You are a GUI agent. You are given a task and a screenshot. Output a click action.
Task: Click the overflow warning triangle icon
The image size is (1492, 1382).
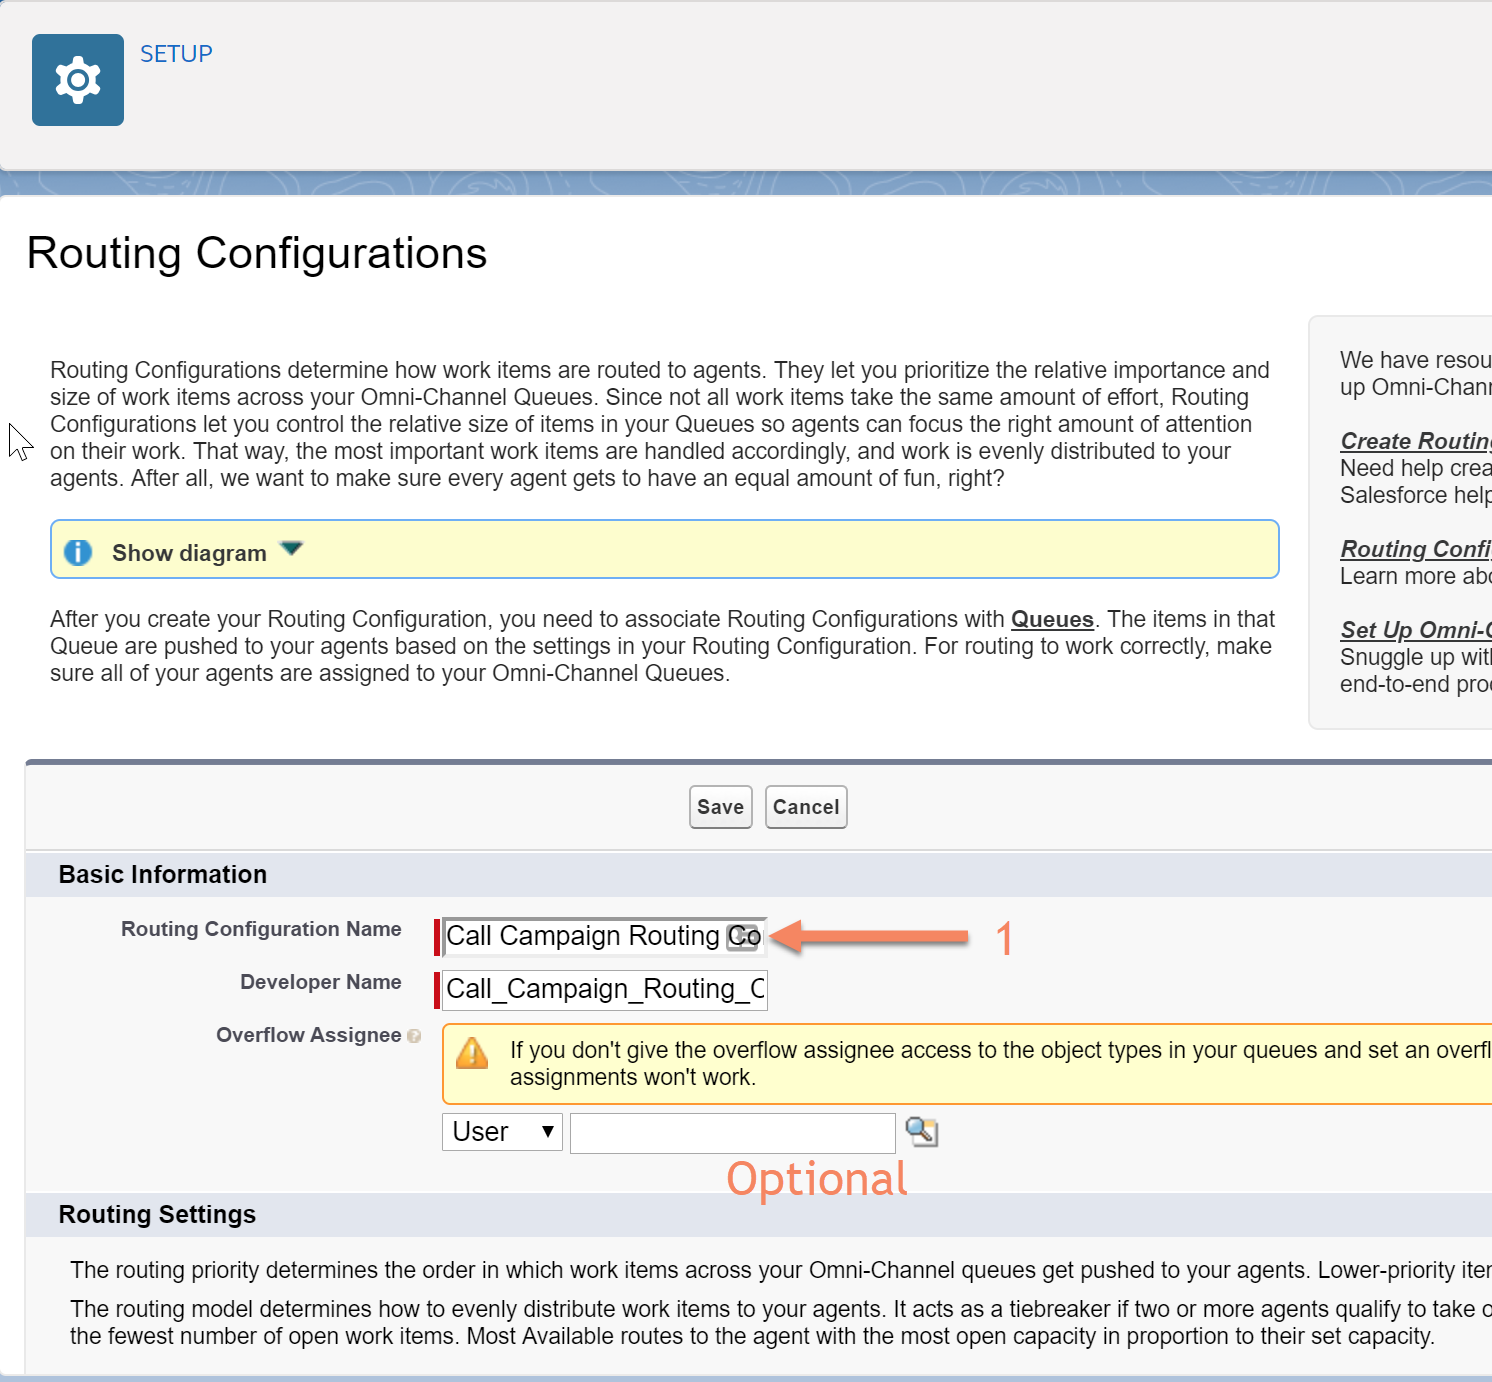(472, 1053)
